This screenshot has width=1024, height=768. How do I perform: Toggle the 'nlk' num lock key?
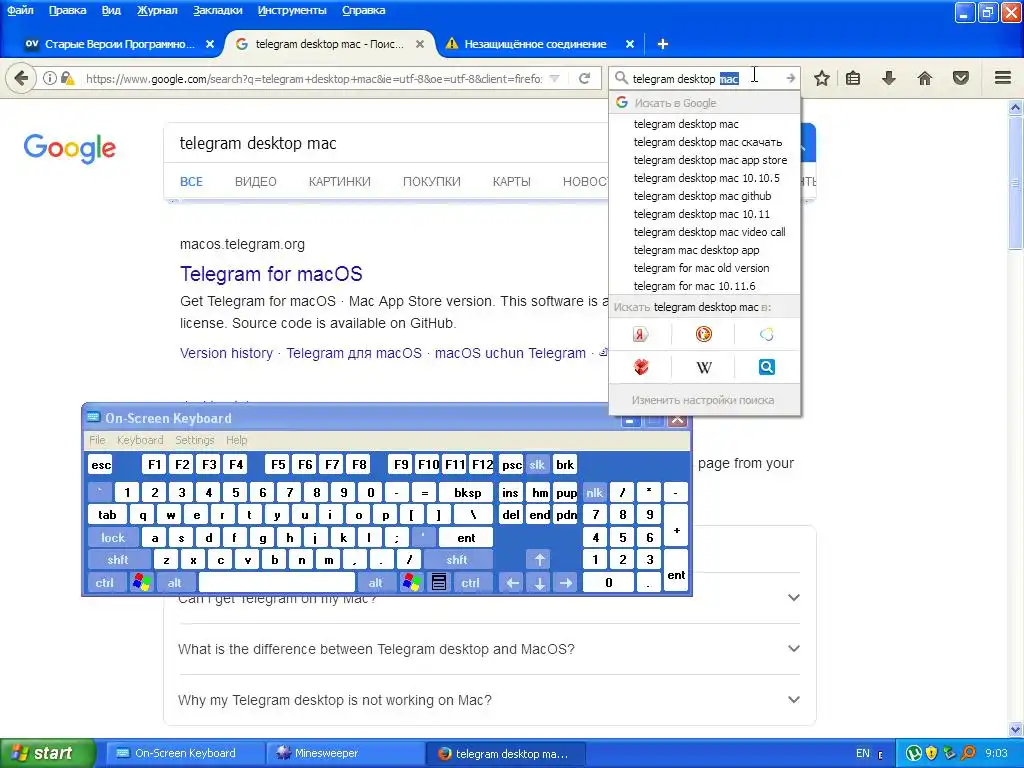[594, 492]
